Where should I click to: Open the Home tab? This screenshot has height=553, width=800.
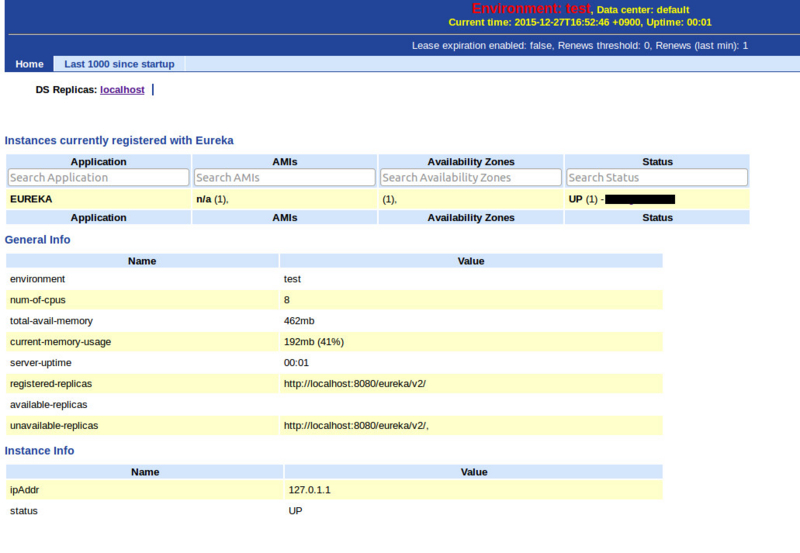point(29,64)
